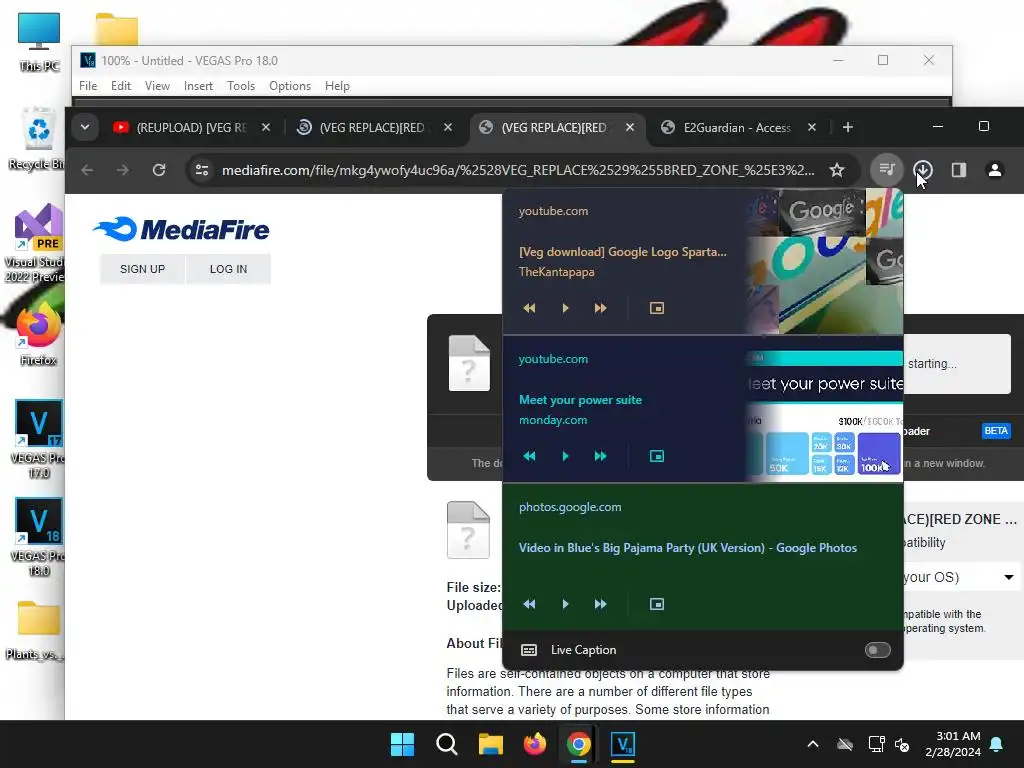The height and width of the screenshot is (768, 1024).
Task: Open the Help menu in VEGAS Pro
Action: tap(337, 86)
